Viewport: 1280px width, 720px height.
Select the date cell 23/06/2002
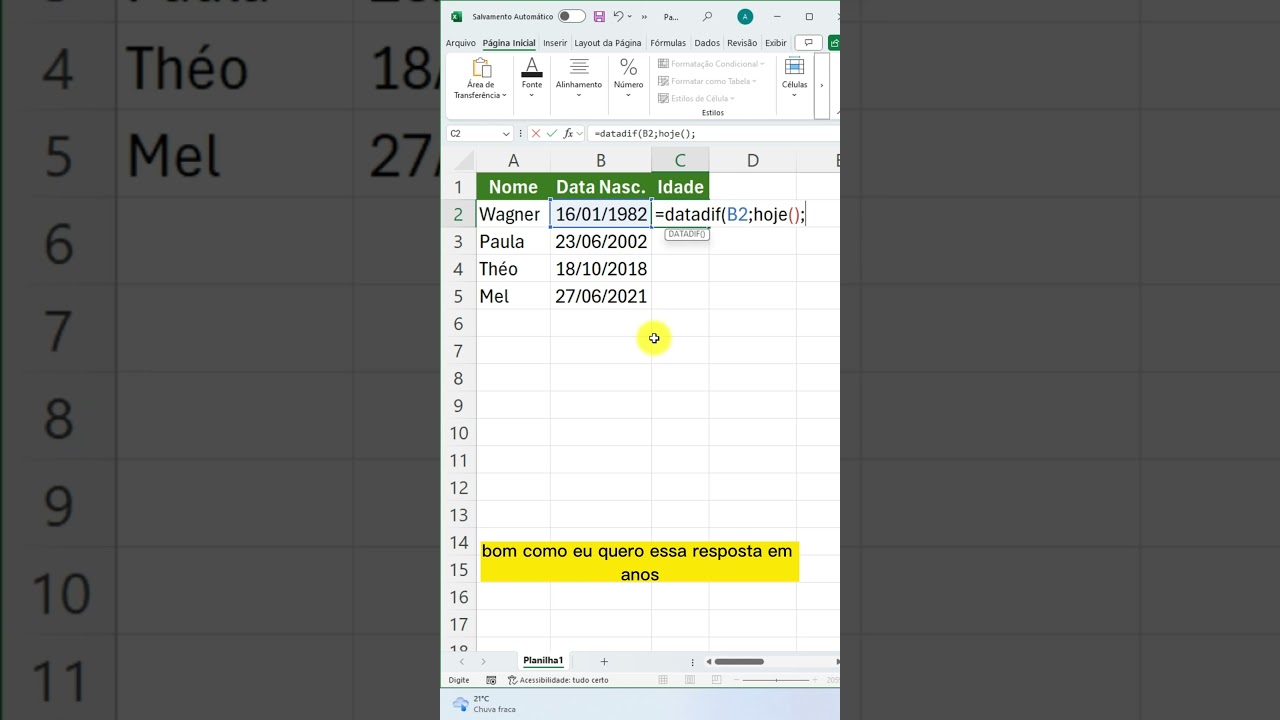coord(601,241)
